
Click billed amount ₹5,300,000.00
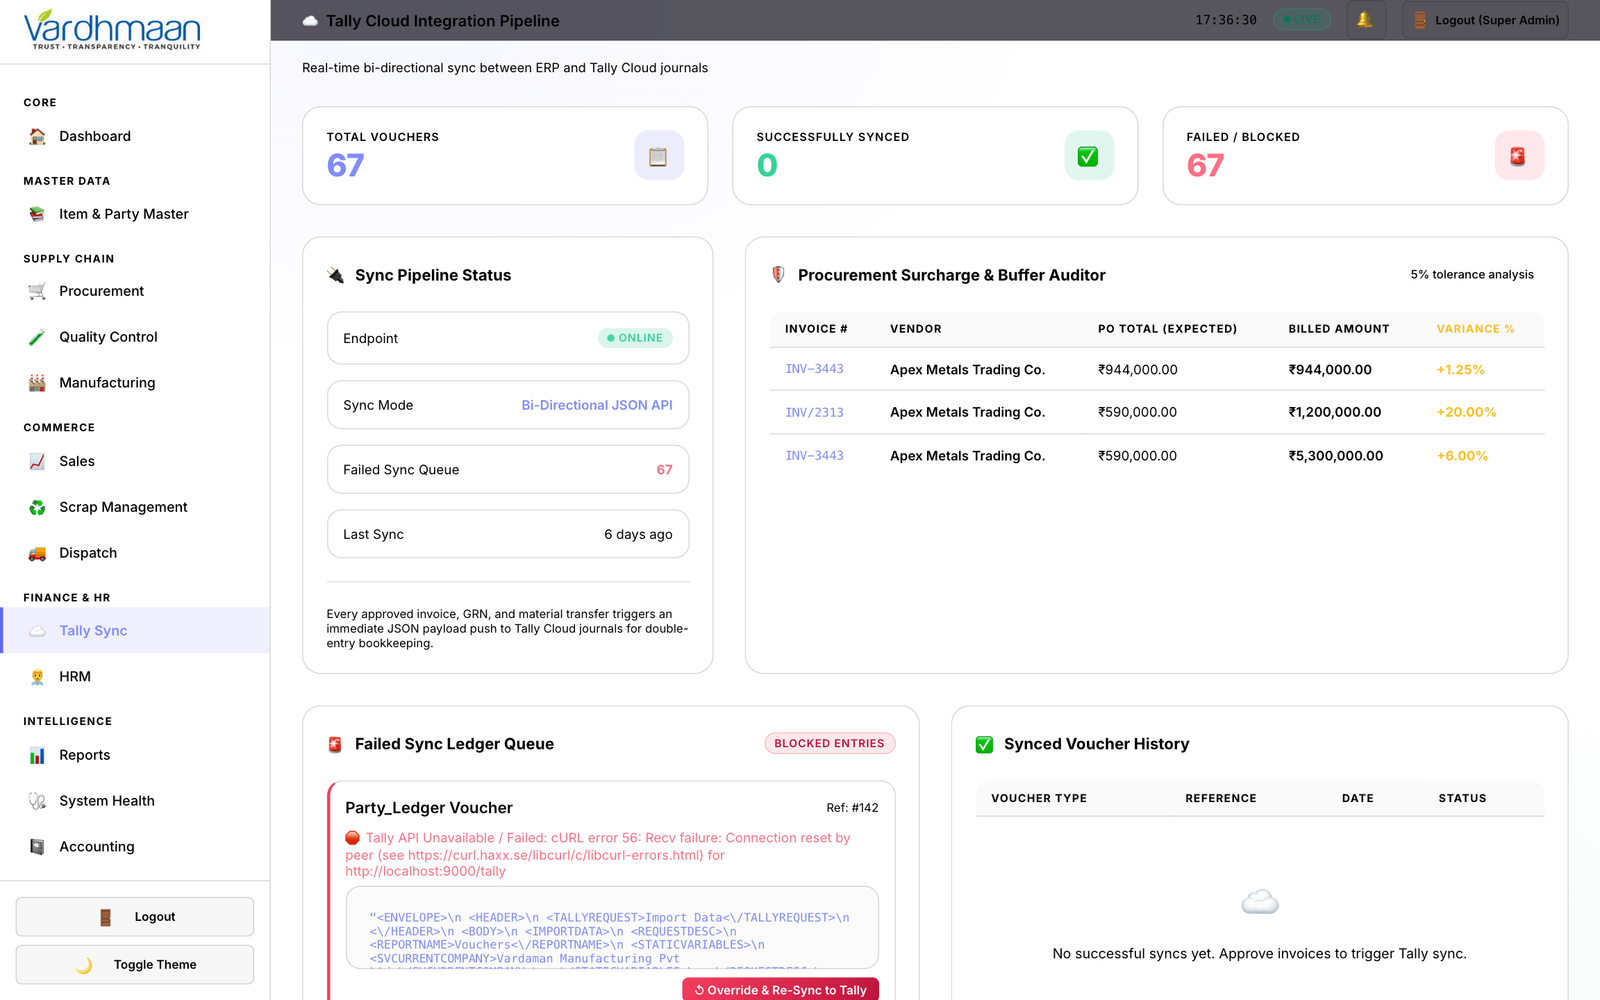pos(1335,456)
